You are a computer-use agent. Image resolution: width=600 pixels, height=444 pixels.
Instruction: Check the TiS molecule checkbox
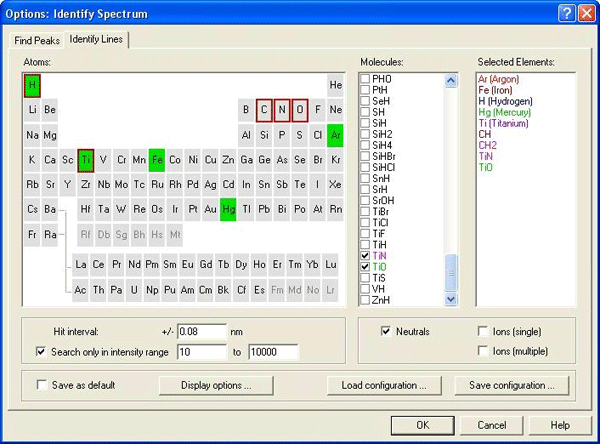pos(365,278)
